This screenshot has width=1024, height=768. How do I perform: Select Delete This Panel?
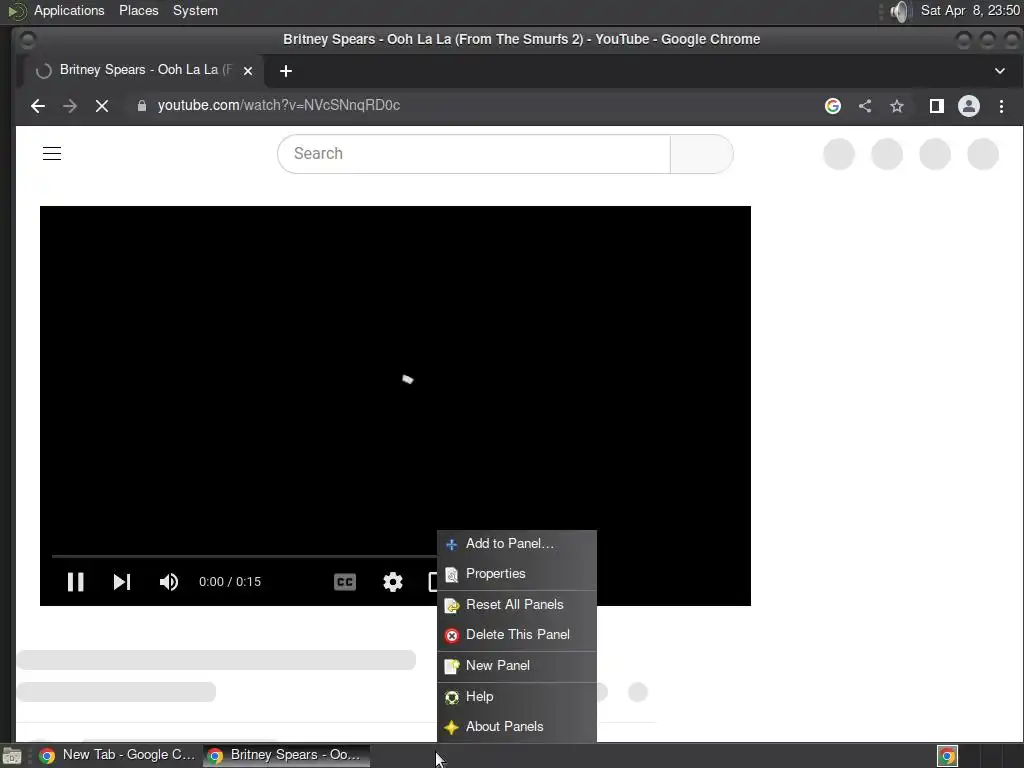(x=517, y=635)
